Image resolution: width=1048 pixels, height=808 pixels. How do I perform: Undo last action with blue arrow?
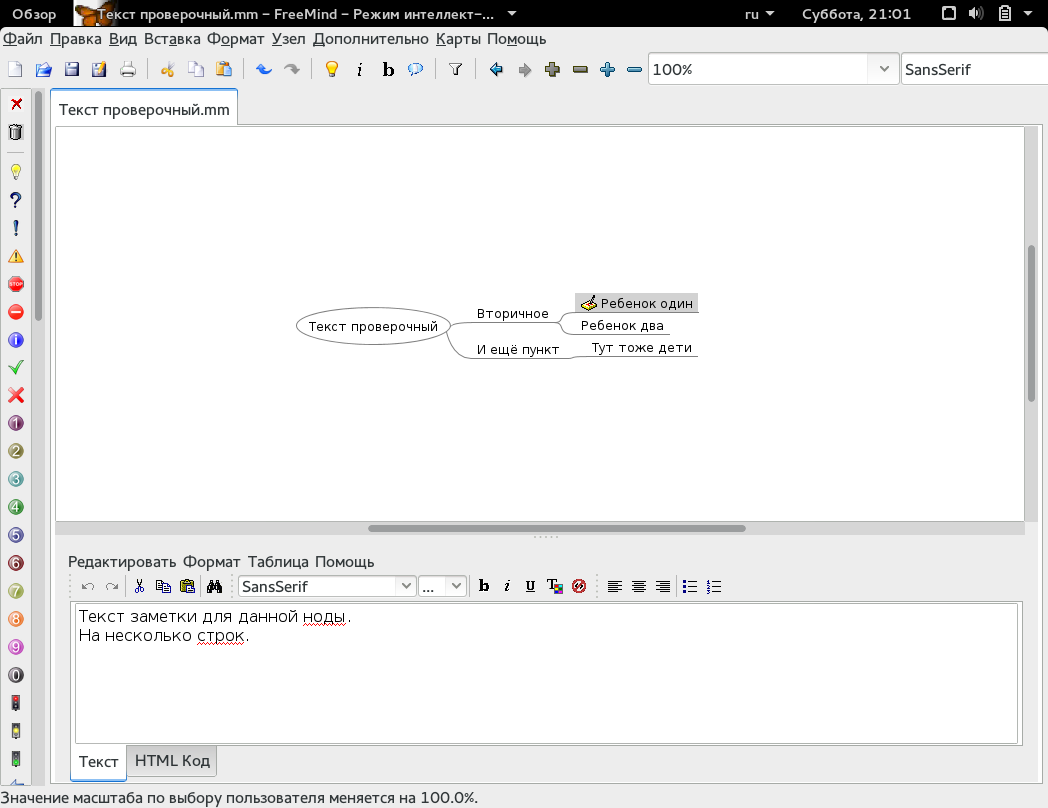coord(264,69)
